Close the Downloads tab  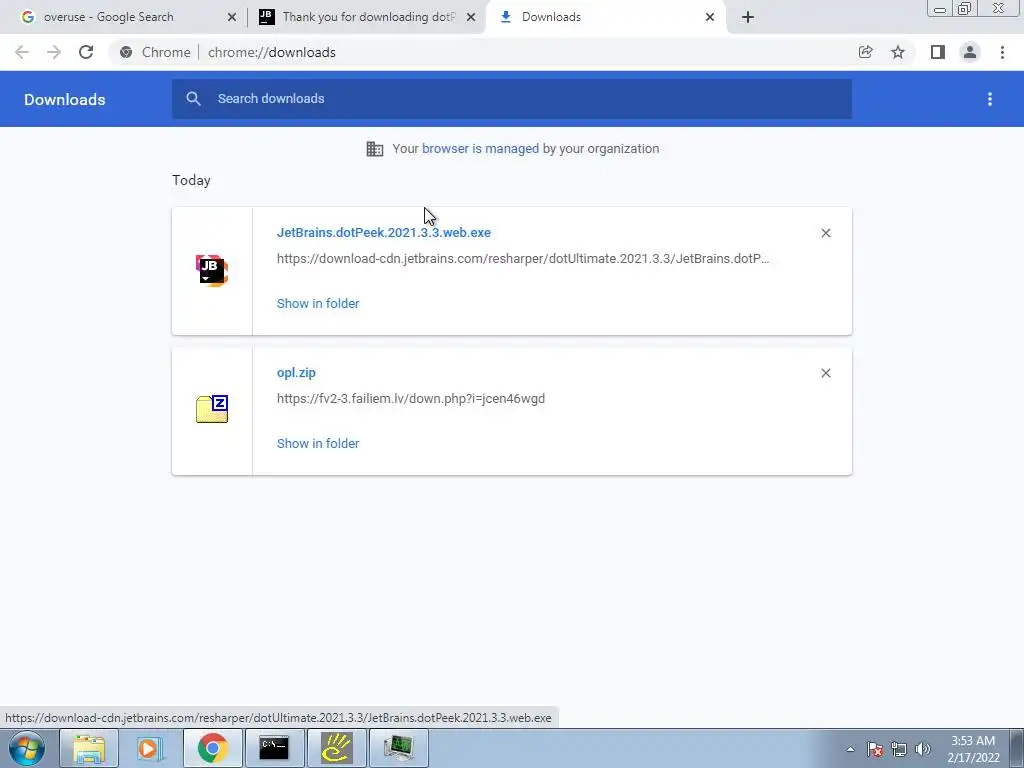point(710,18)
